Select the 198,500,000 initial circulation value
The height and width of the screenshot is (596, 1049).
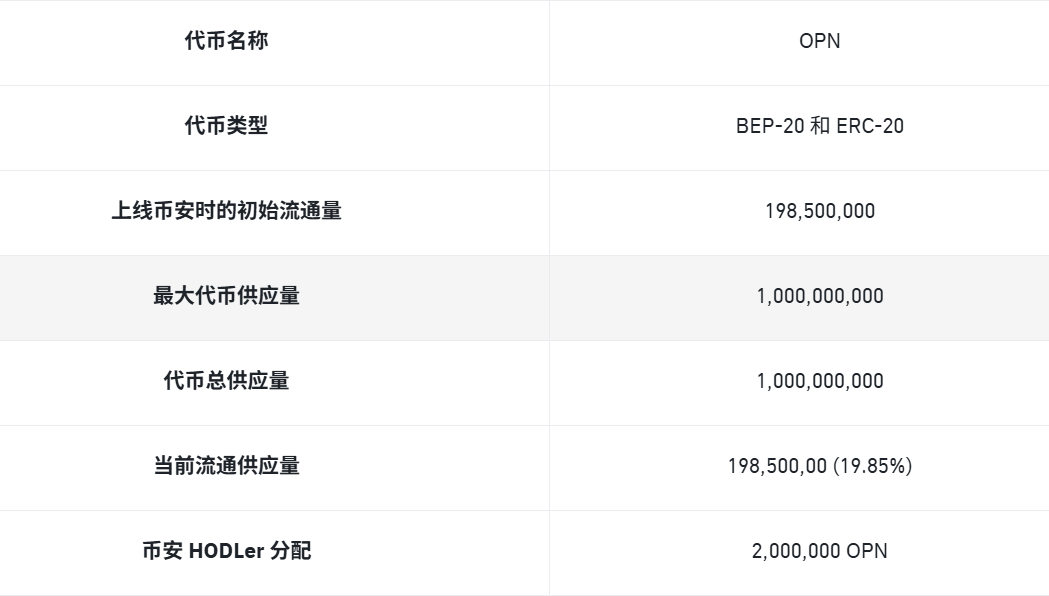coord(819,211)
